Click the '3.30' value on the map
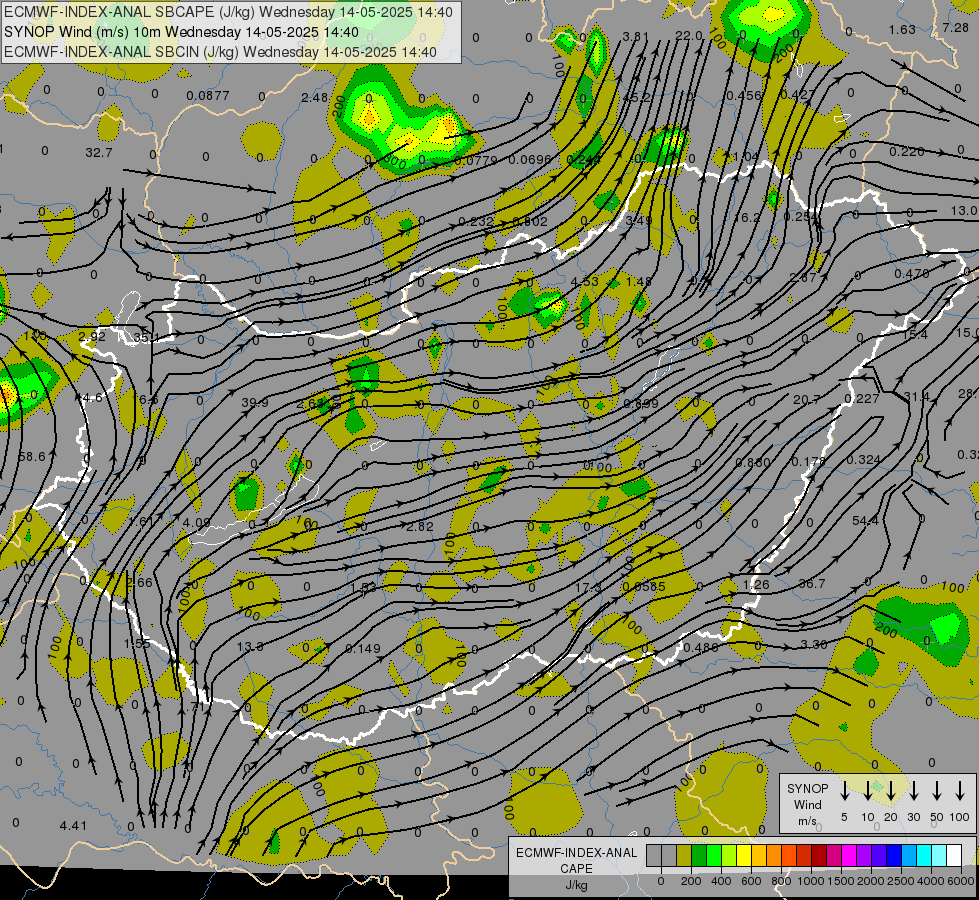Image resolution: width=979 pixels, height=900 pixels. [x=814, y=644]
